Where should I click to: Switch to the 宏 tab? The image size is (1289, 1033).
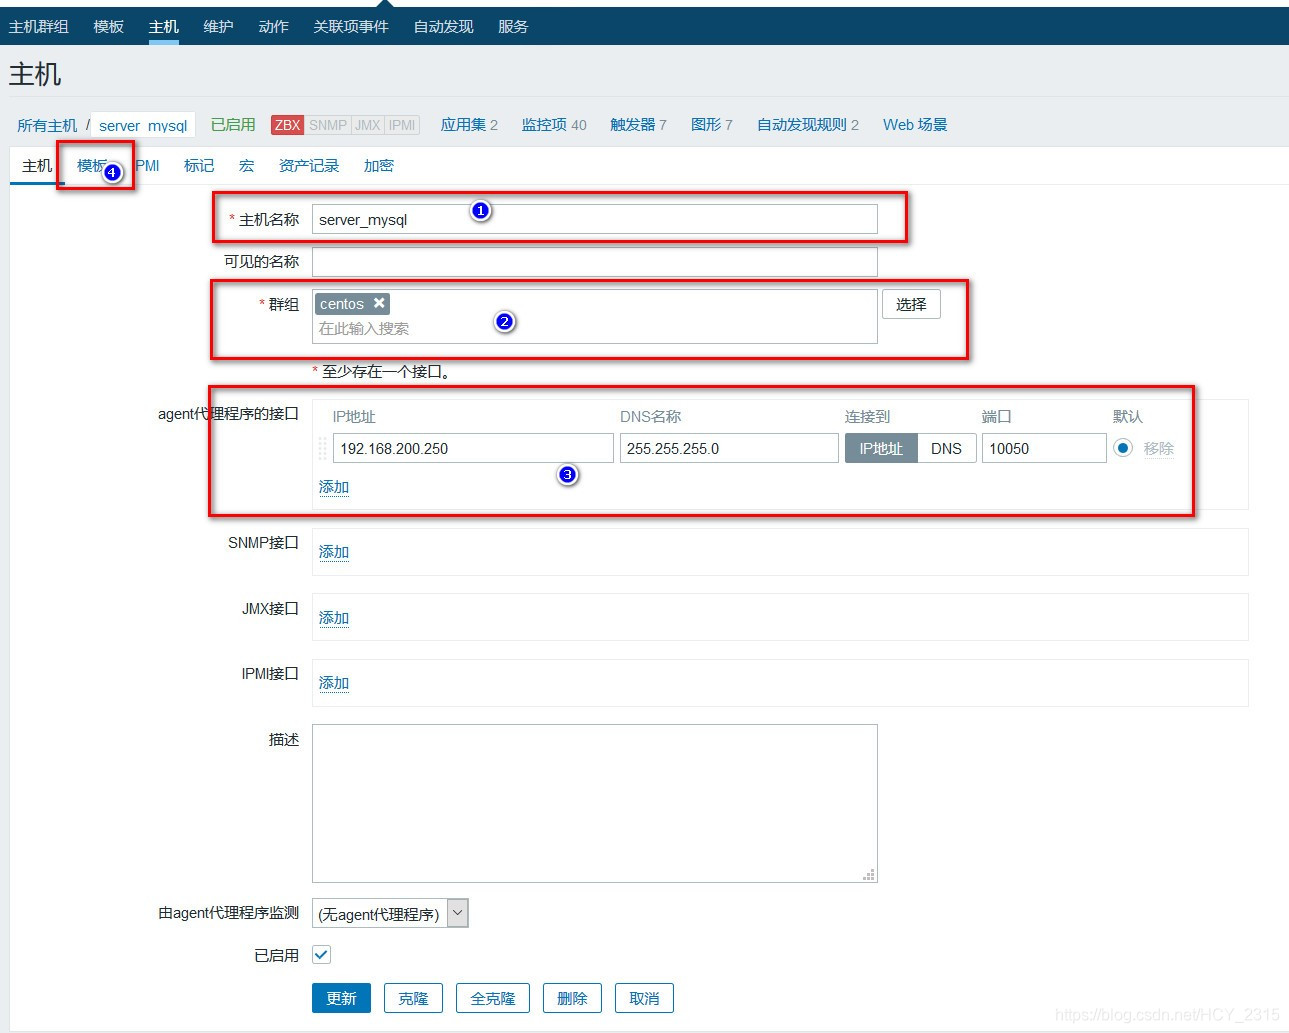(x=247, y=165)
